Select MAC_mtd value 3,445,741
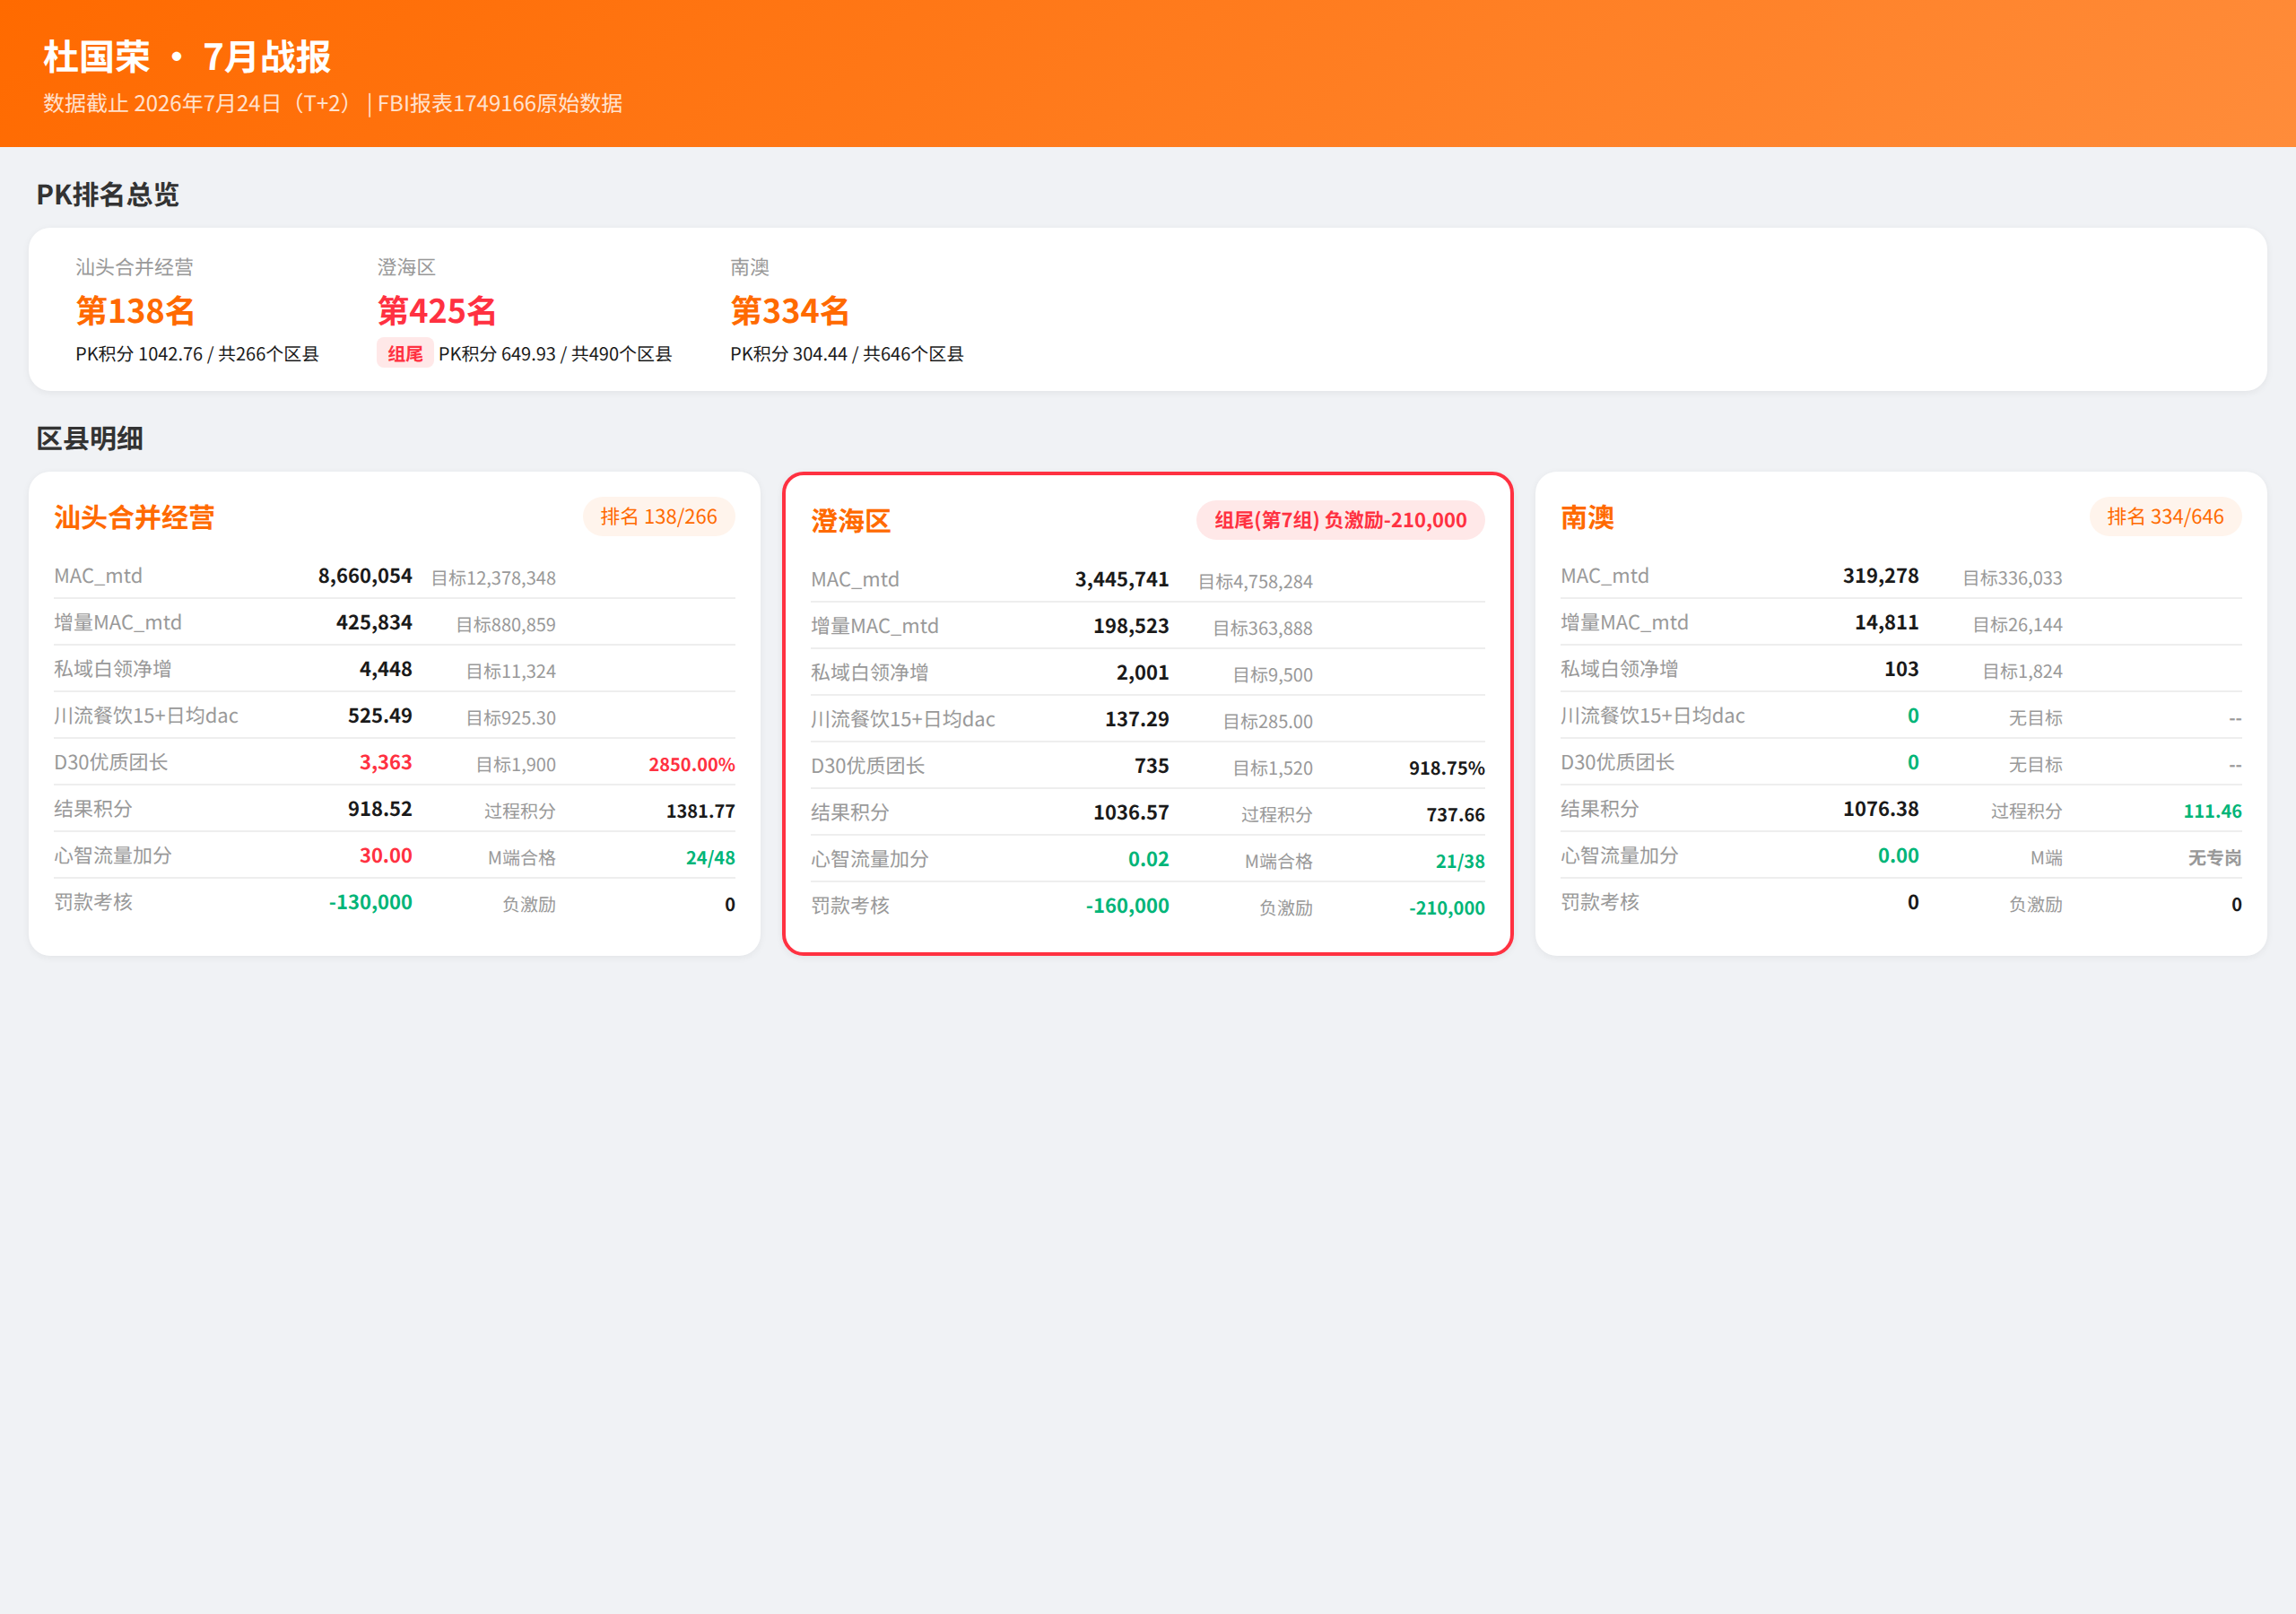This screenshot has width=2296, height=1614. 1122,580
